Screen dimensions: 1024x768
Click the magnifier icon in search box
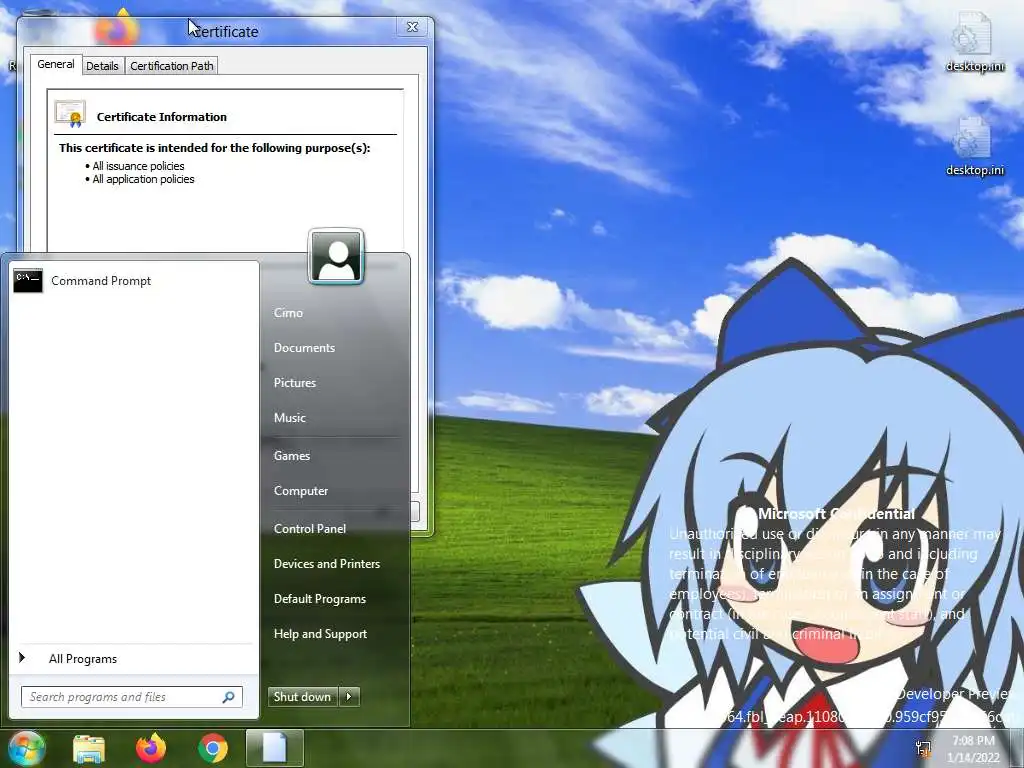click(x=229, y=697)
